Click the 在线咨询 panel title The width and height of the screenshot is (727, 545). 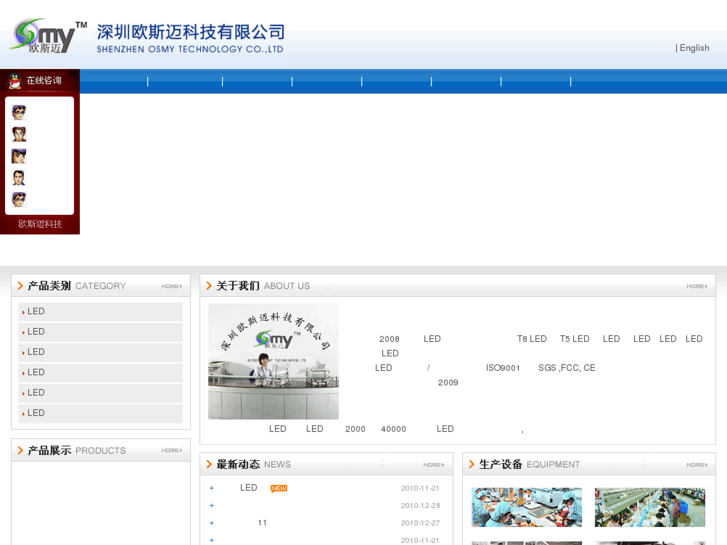click(44, 81)
